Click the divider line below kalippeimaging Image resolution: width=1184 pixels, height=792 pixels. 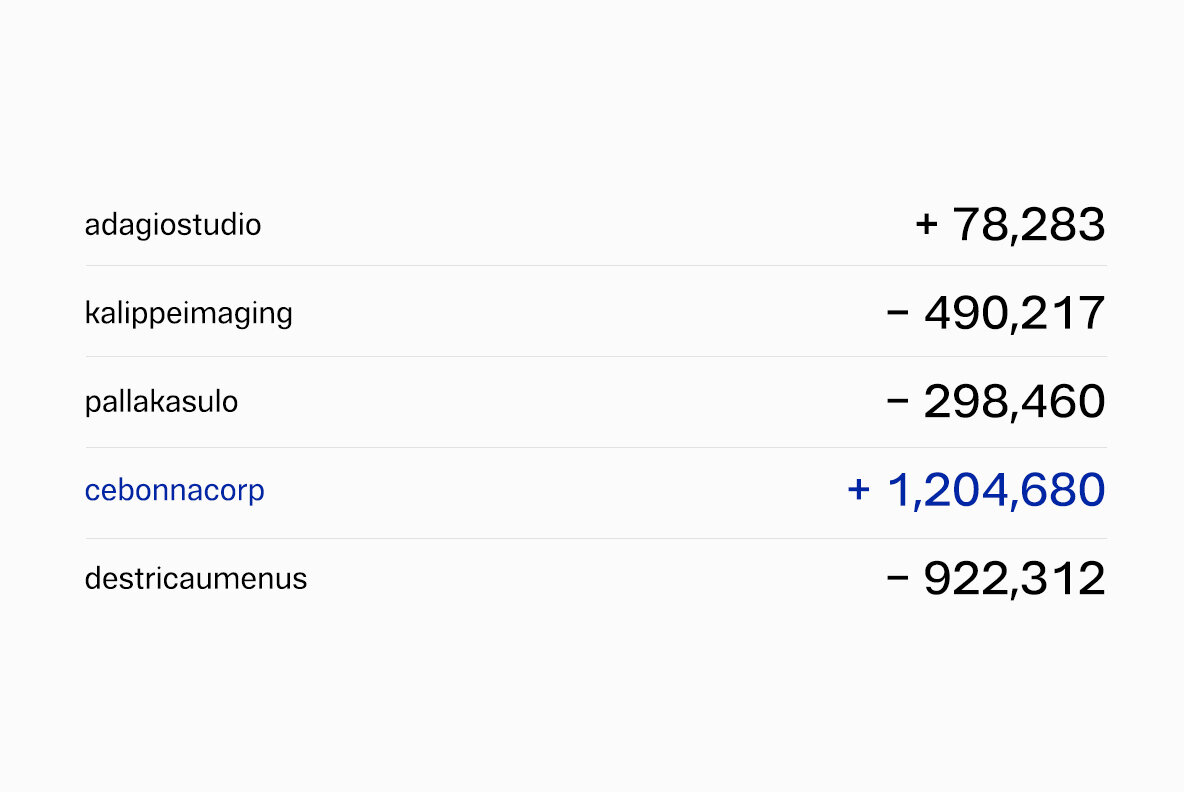click(x=596, y=357)
